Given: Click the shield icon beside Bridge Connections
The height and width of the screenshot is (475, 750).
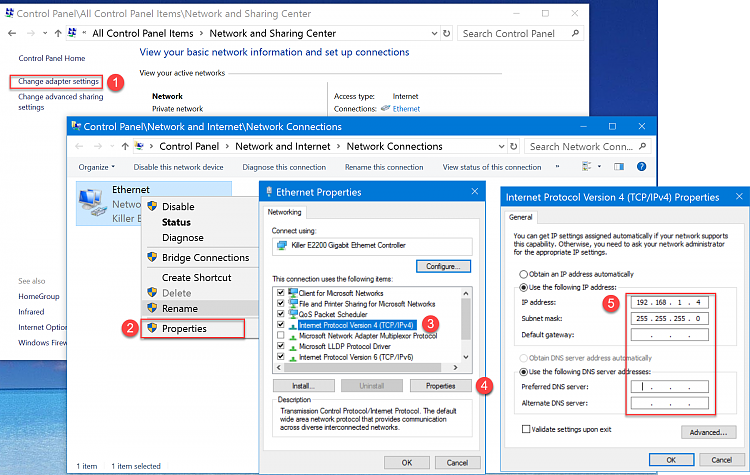Looking at the screenshot, I should (152, 258).
